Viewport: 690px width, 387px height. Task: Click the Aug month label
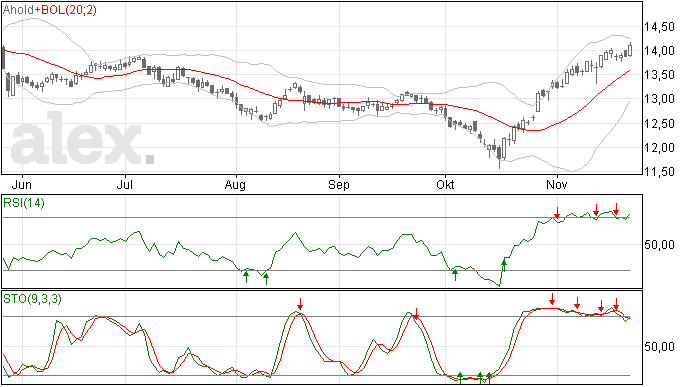[x=235, y=185]
